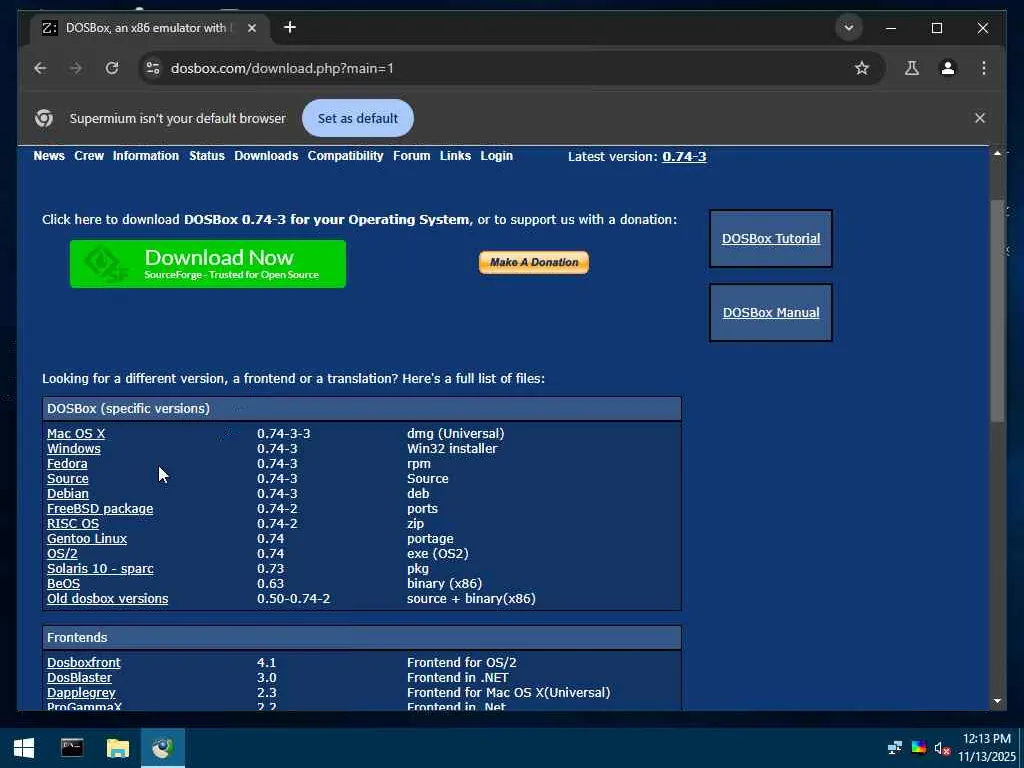Viewport: 1024px width, 768px height.
Task: Open File Explorer from taskbar
Action: [118, 748]
